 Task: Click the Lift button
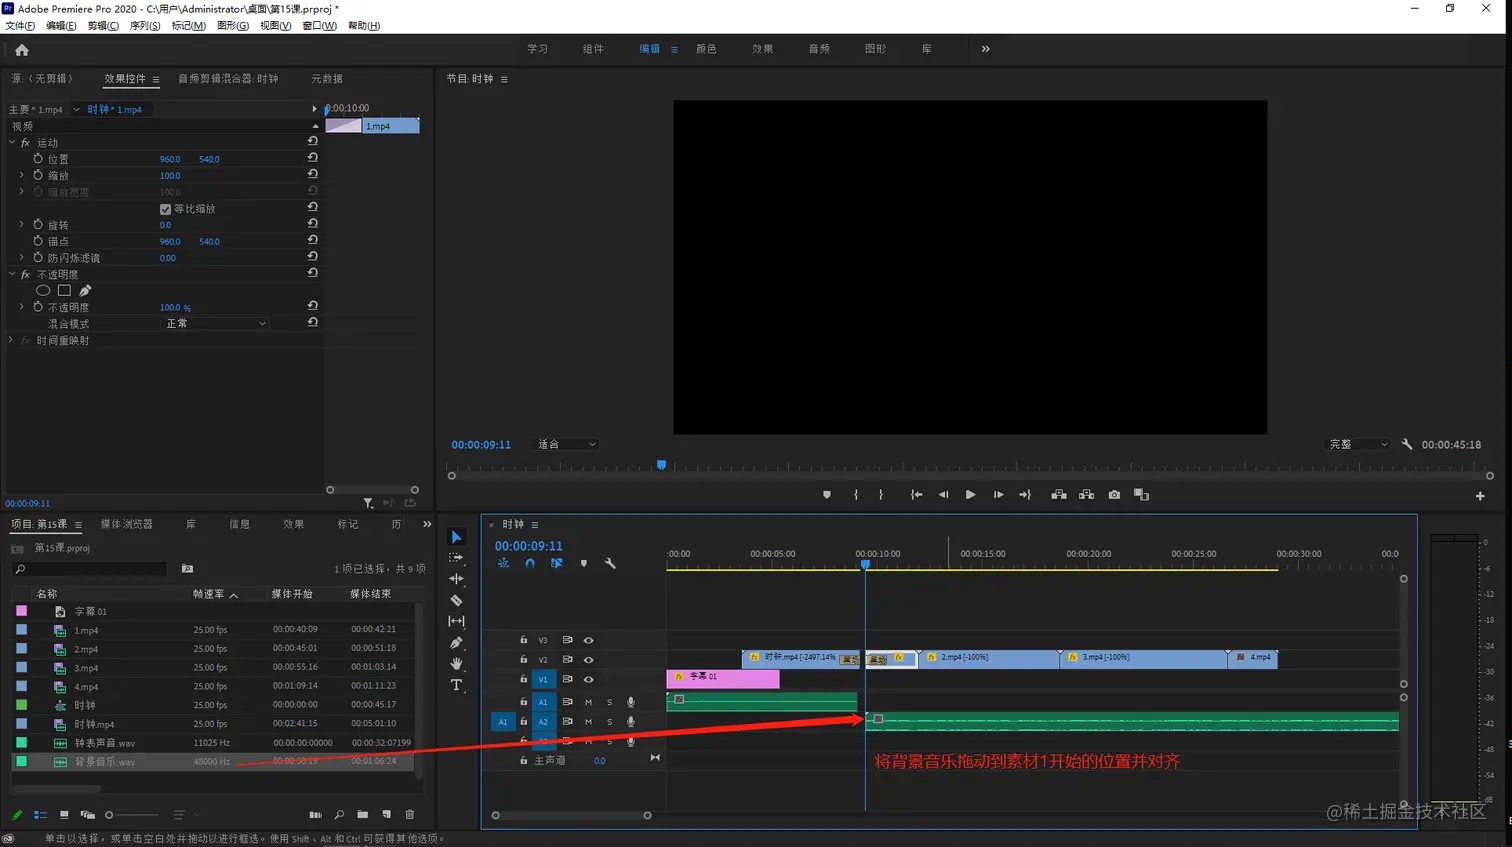click(1058, 495)
